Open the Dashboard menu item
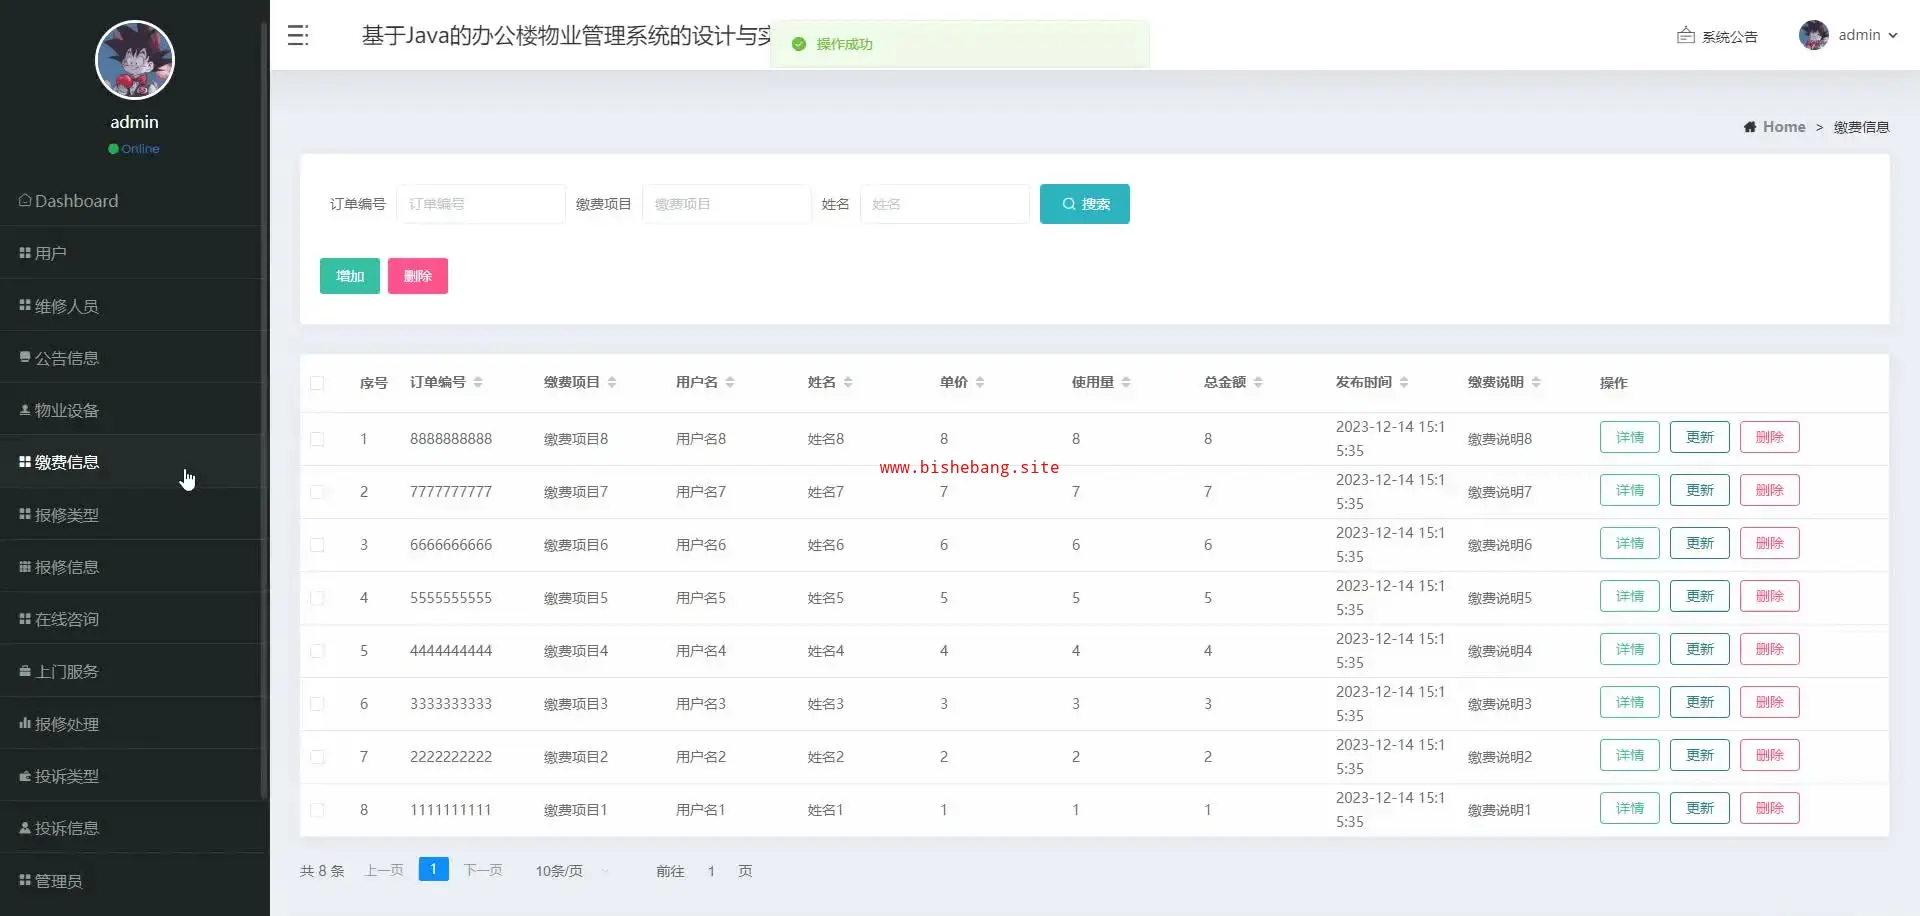 133,201
